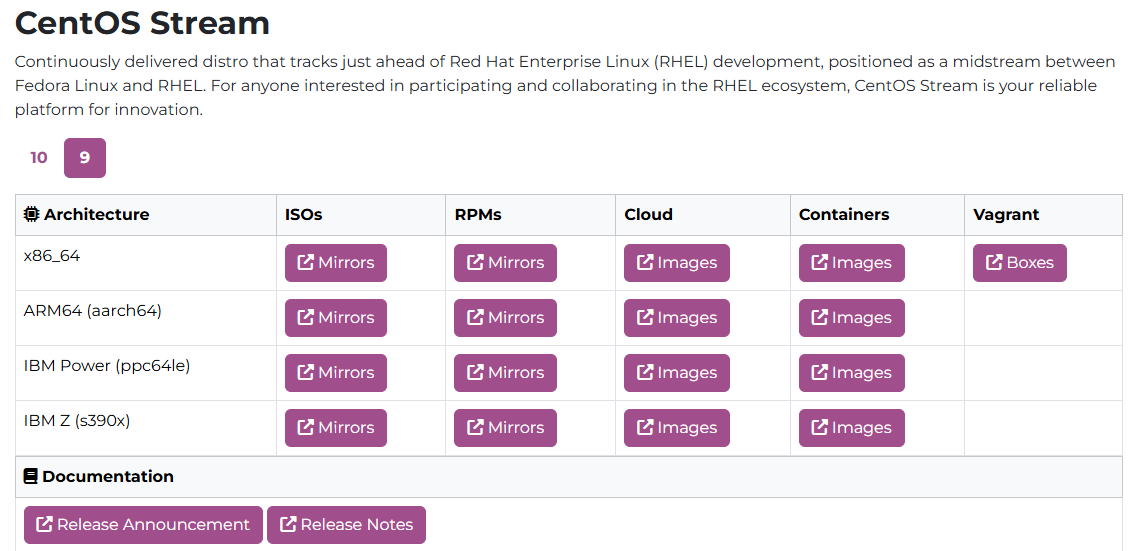Image resolution: width=1132 pixels, height=551 pixels.
Task: Open IBM Power Cloud Images
Action: (x=677, y=373)
